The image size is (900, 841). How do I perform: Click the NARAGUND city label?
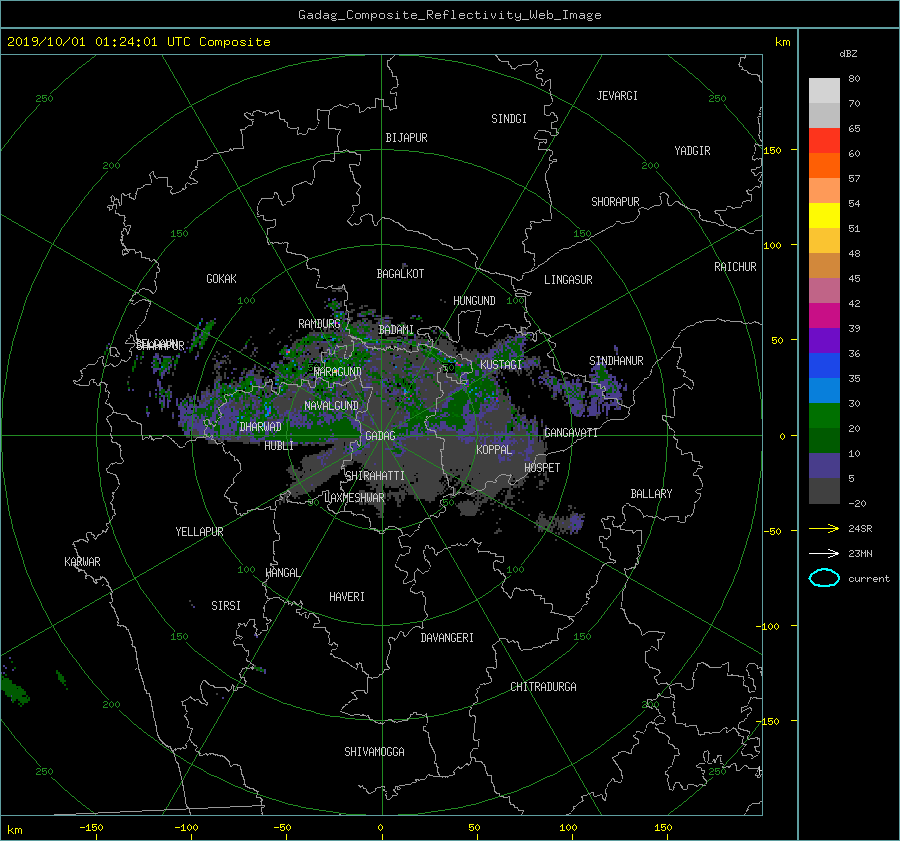point(338,371)
